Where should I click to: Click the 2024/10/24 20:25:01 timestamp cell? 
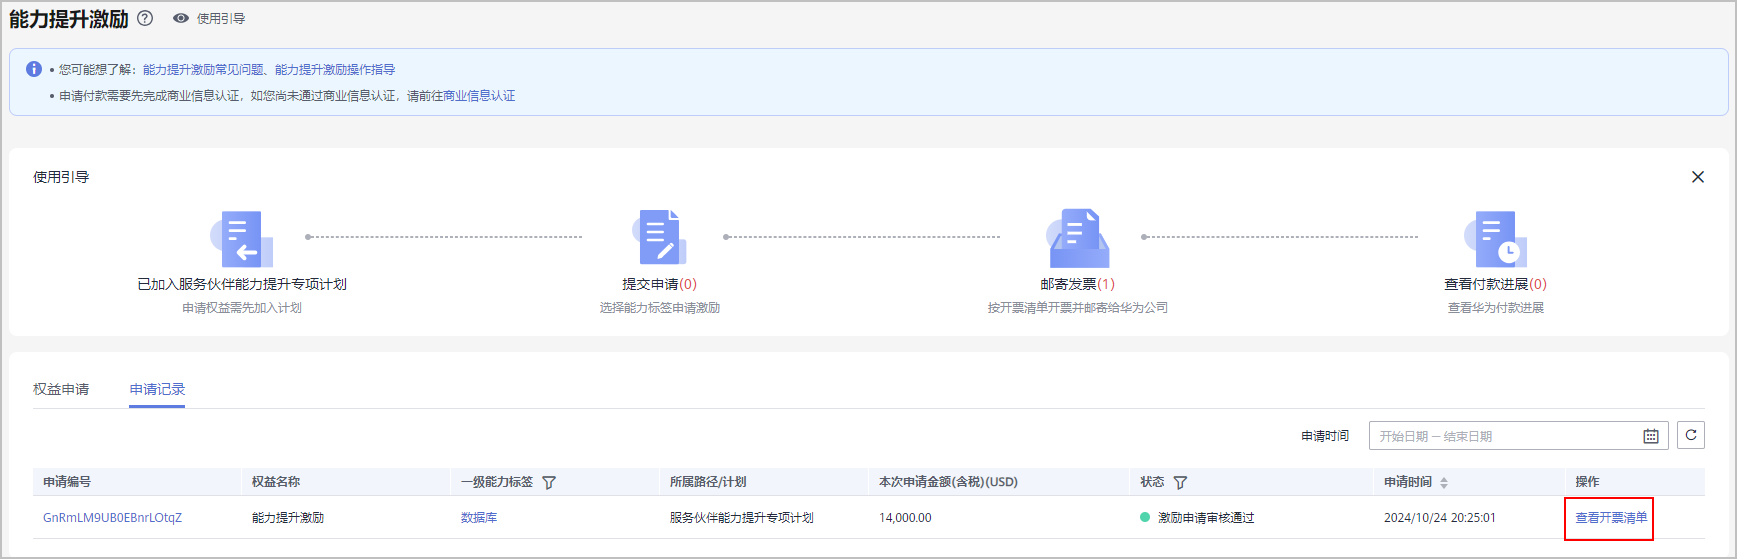1440,518
